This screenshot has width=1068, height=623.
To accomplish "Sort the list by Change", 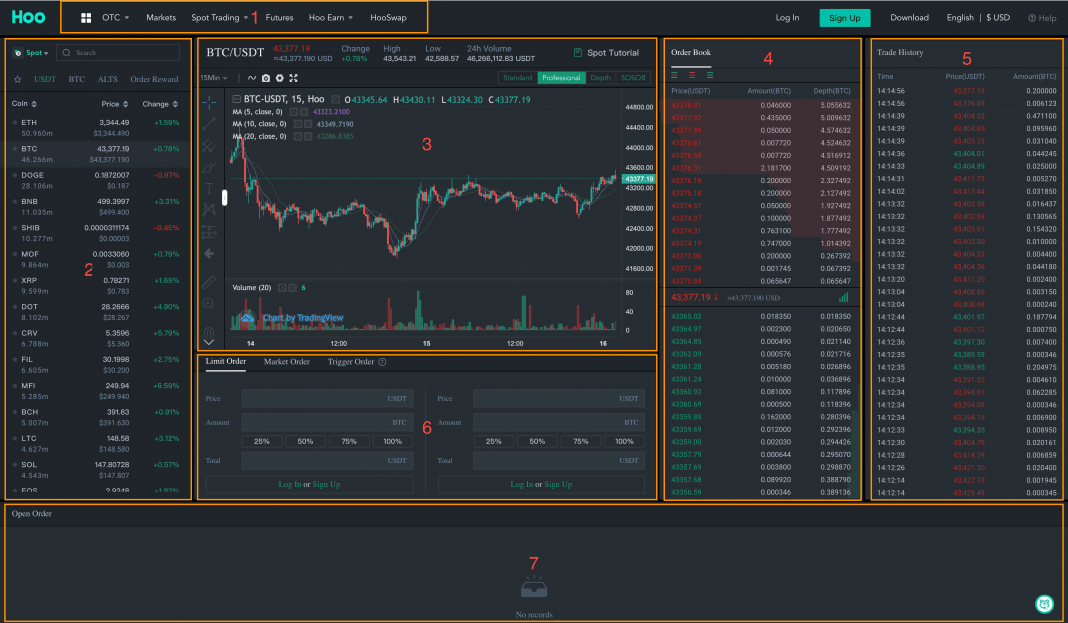I will (x=160, y=104).
